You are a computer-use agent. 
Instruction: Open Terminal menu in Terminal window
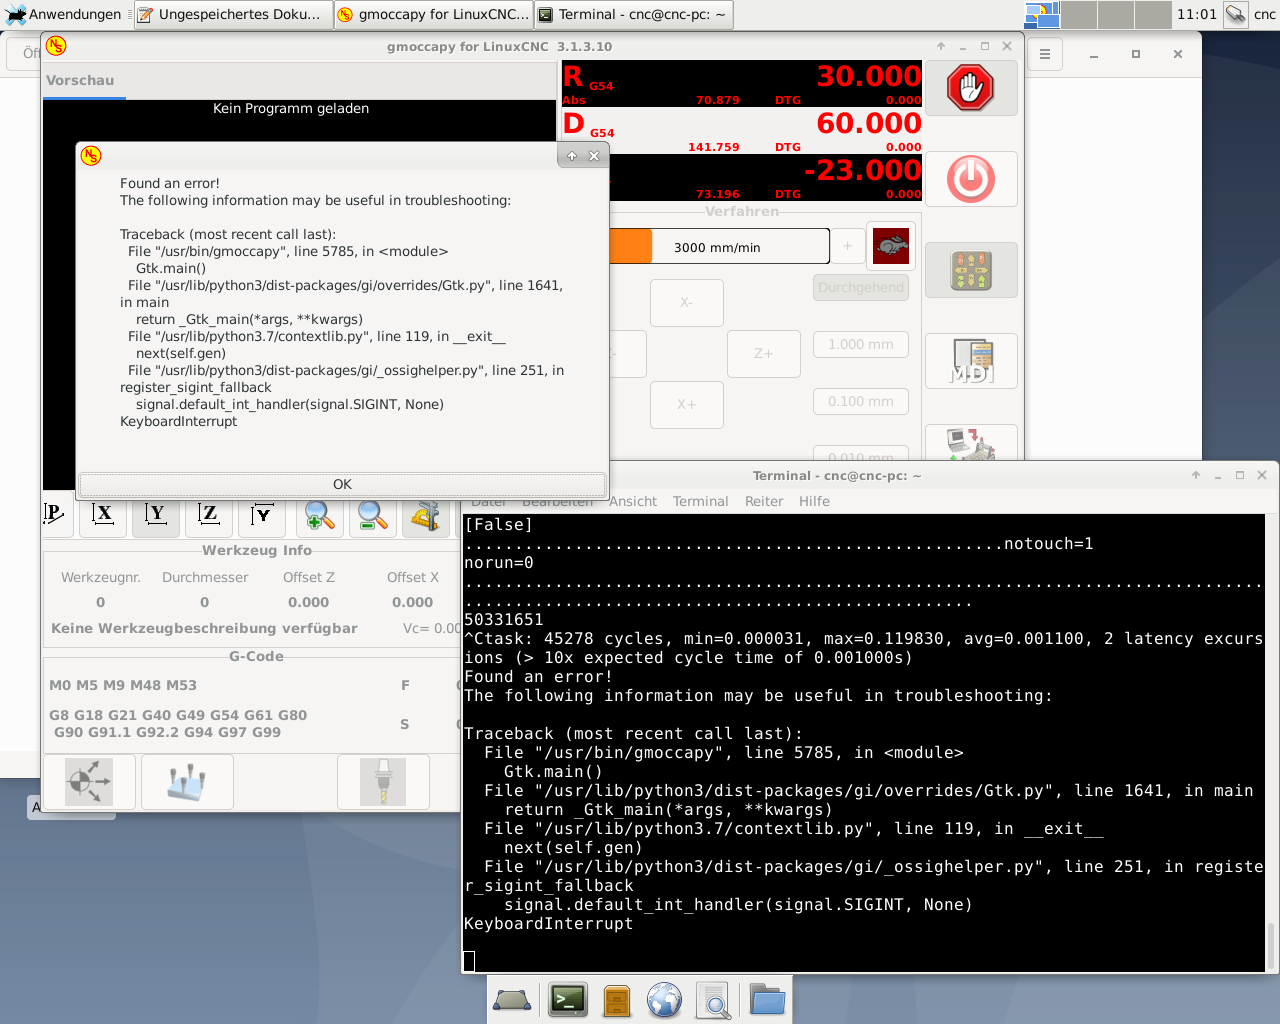700,501
